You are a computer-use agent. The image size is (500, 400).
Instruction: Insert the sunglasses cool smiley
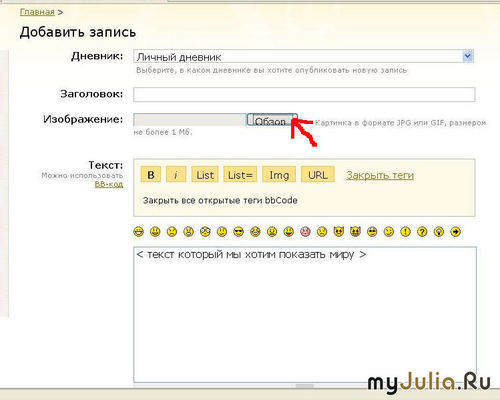[239, 232]
